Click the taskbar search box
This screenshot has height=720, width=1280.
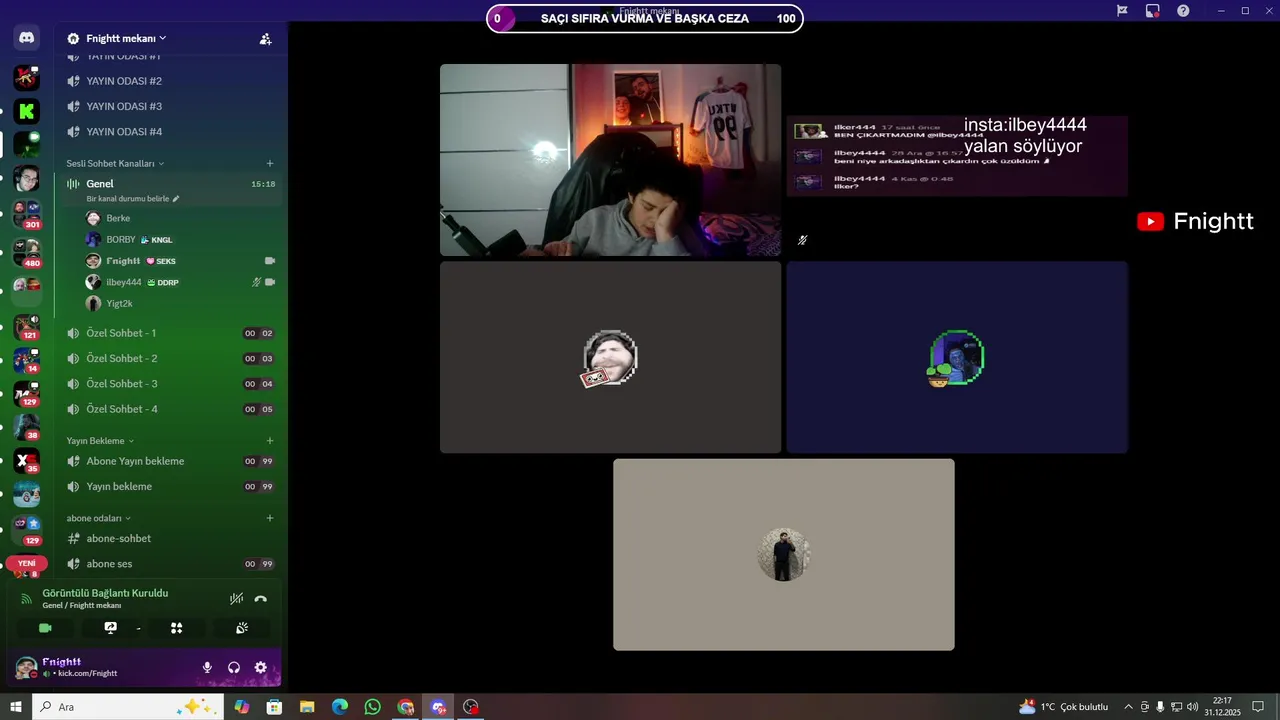click(128, 707)
